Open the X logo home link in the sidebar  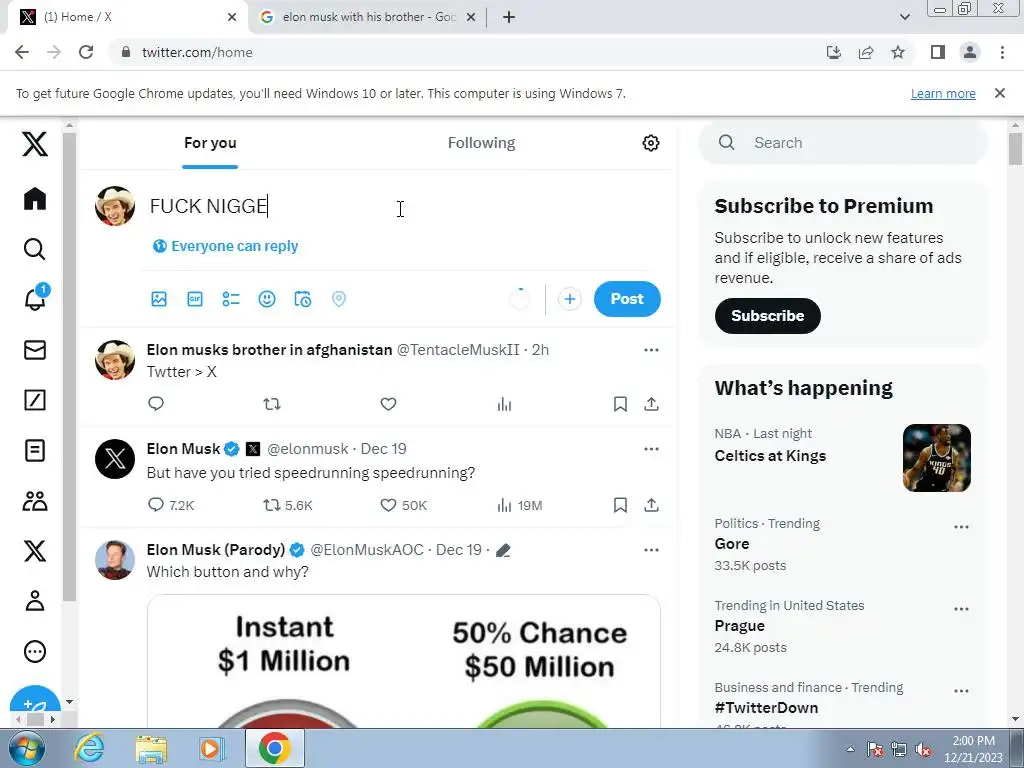35,144
